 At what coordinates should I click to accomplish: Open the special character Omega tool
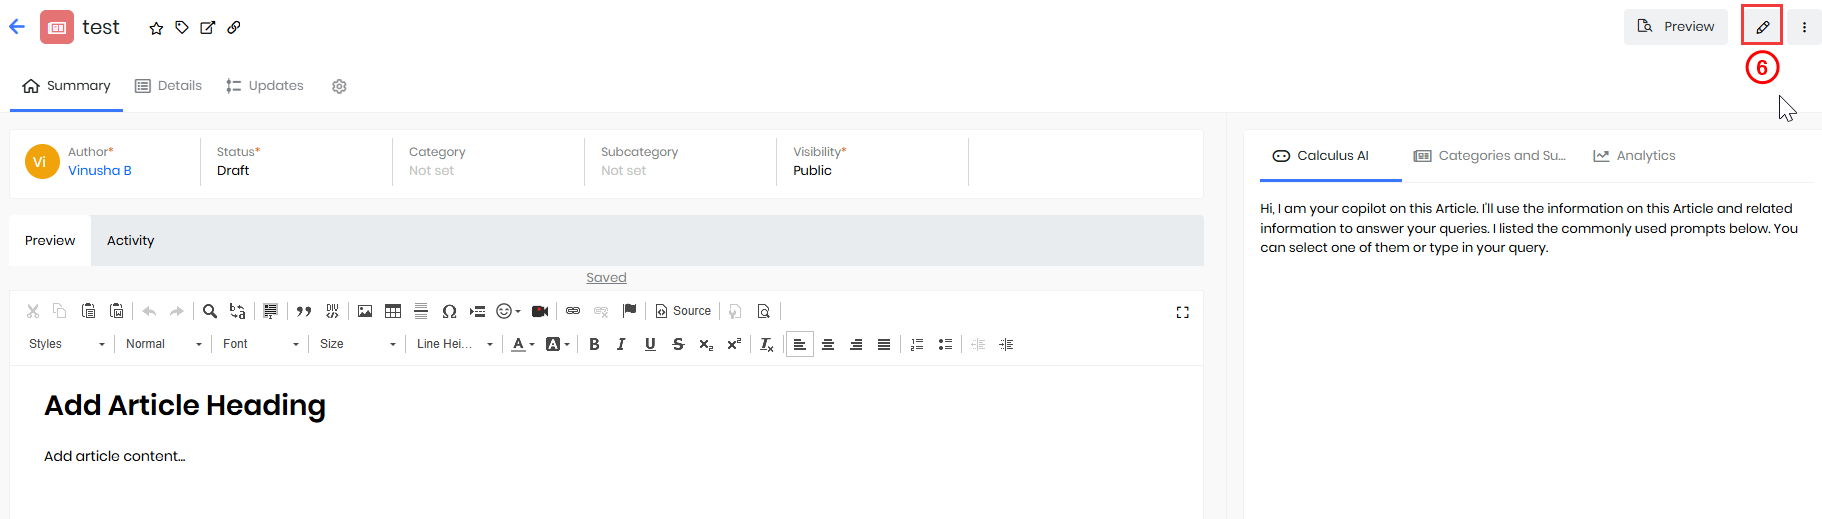449,312
